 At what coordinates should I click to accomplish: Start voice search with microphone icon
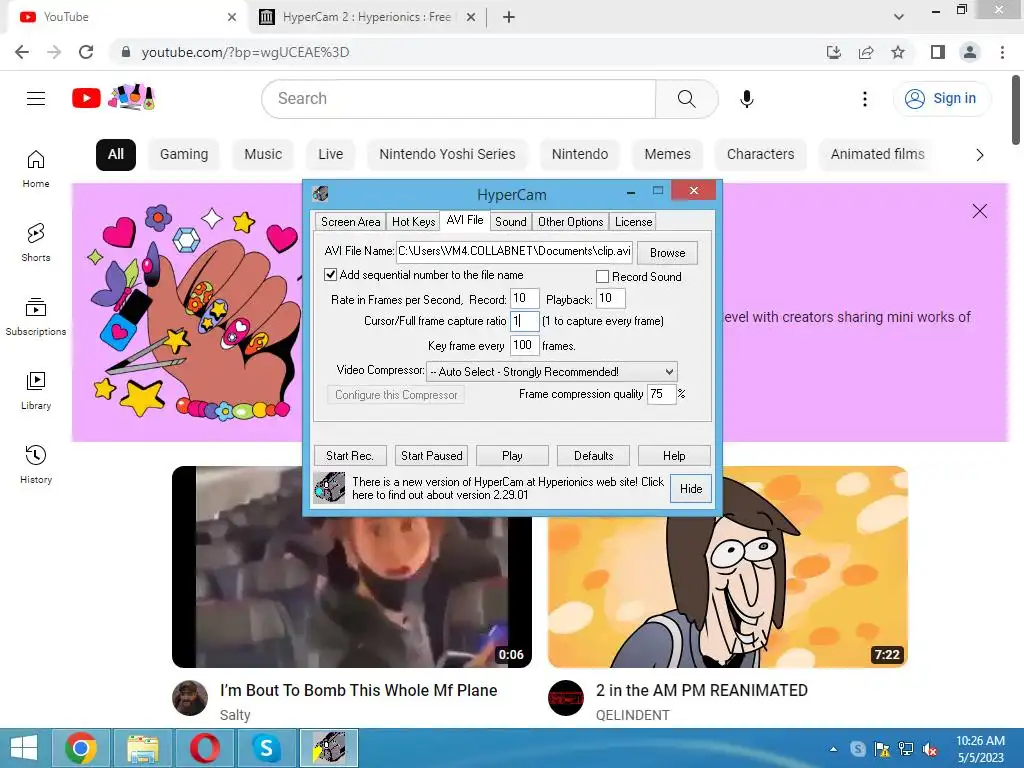[746, 99]
